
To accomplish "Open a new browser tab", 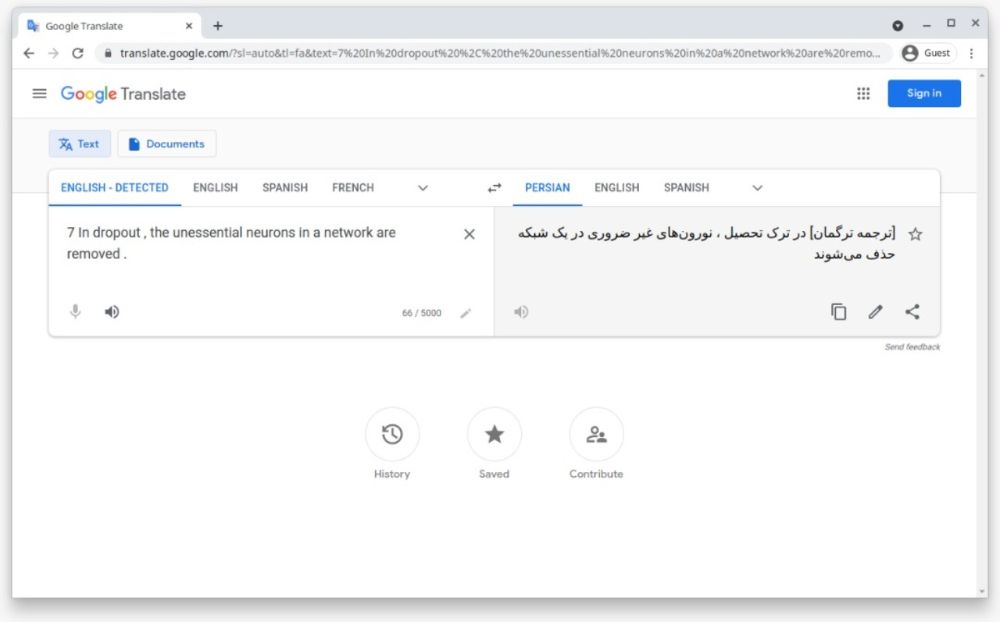I will [x=218, y=26].
